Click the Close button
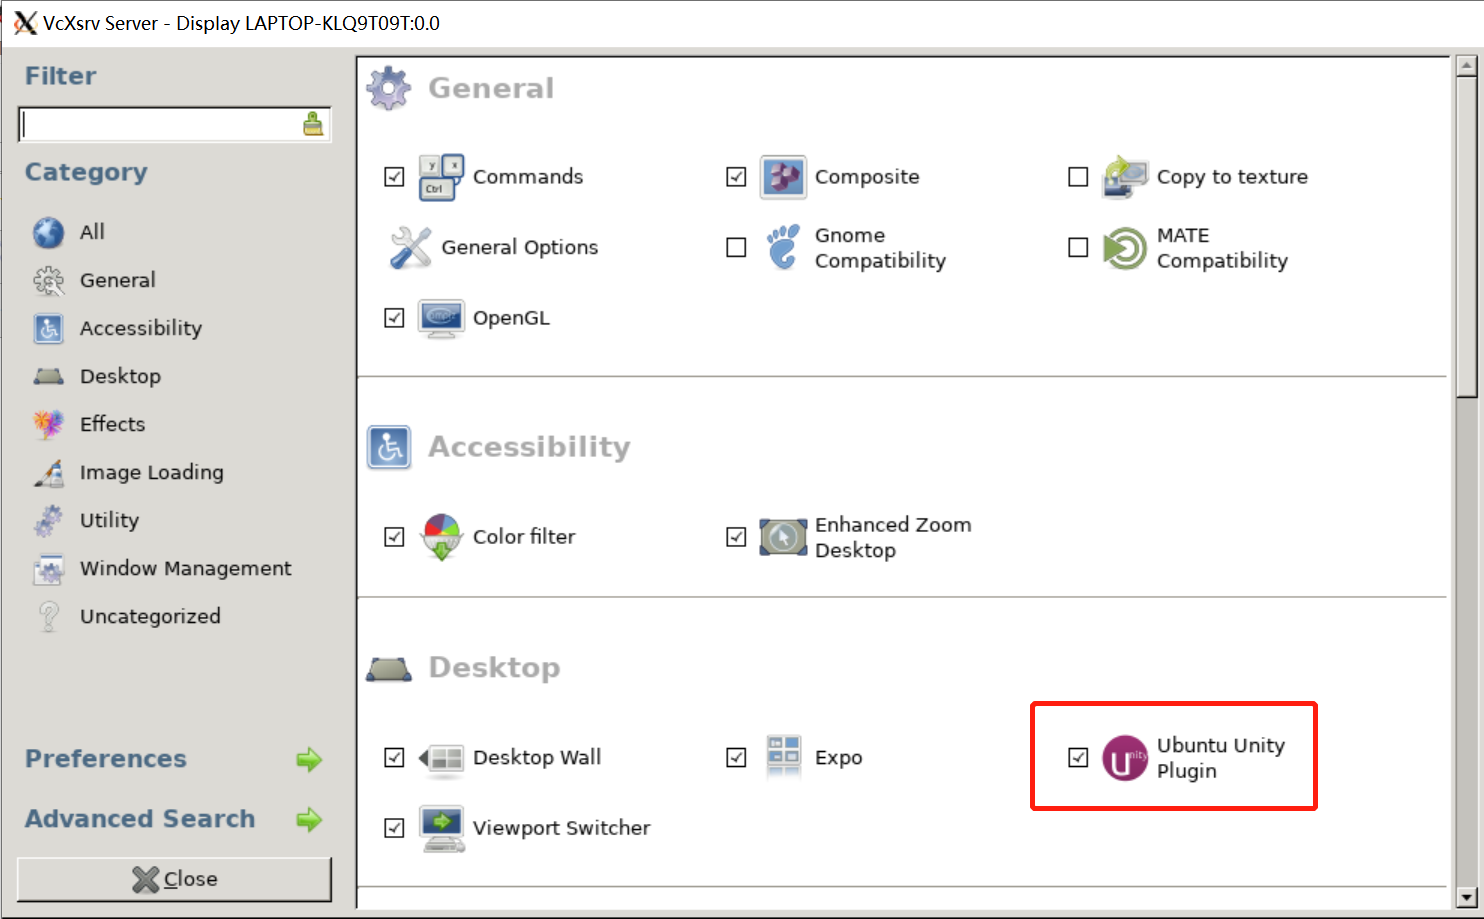1484x919 pixels. pyautogui.click(x=174, y=879)
